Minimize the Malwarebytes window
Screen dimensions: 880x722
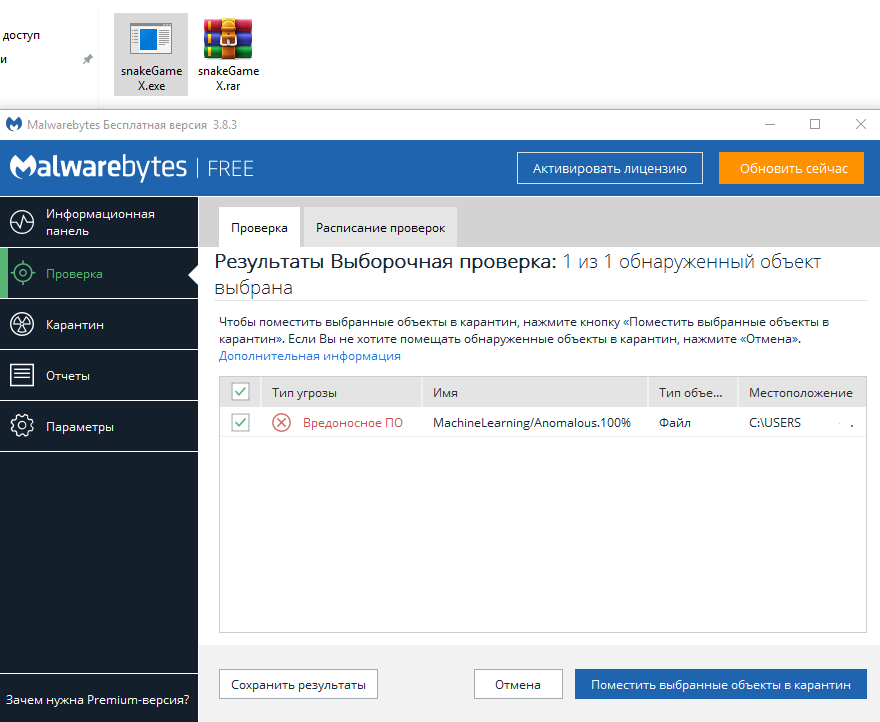pos(770,124)
